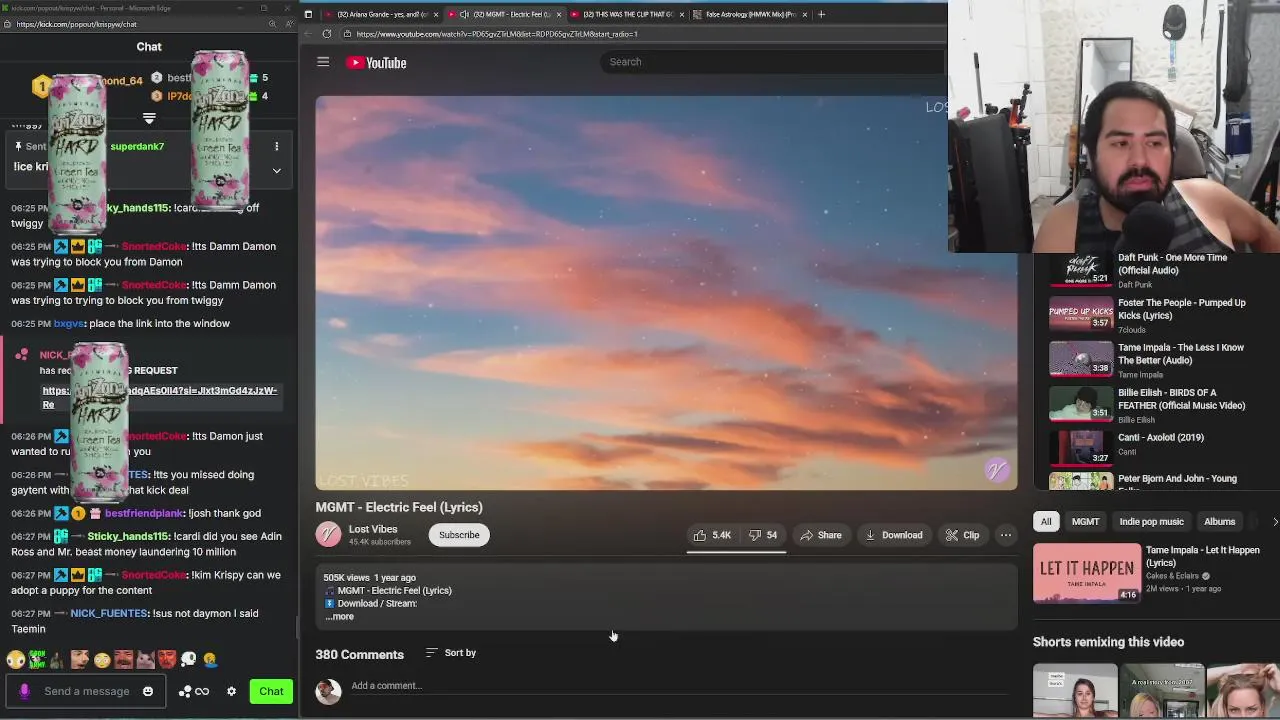Filter suggestions by Indie pop music
Image resolution: width=1280 pixels, height=720 pixels.
click(x=1151, y=521)
